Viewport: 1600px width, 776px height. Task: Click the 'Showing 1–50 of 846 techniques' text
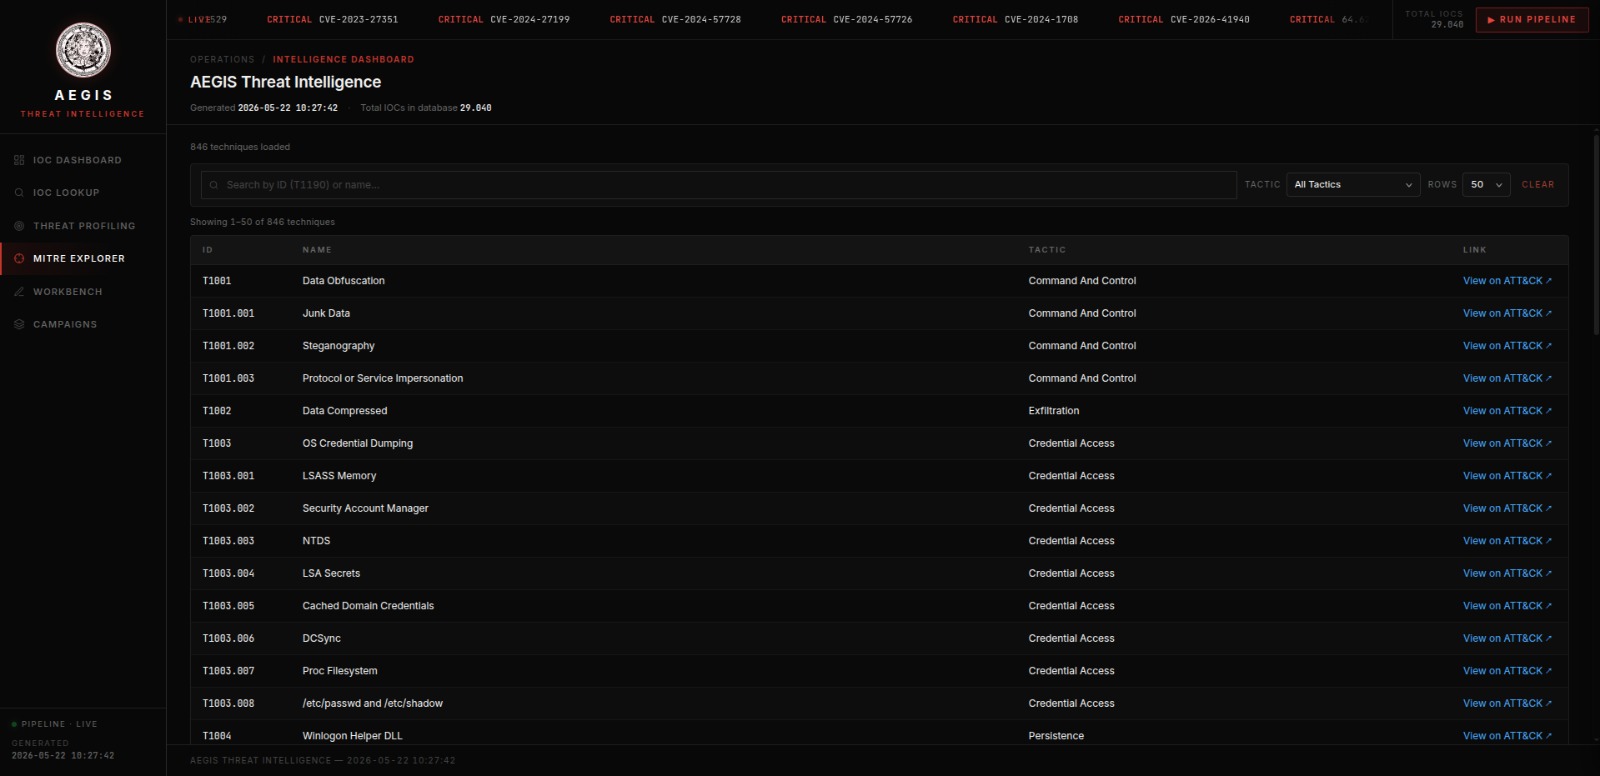[262, 222]
